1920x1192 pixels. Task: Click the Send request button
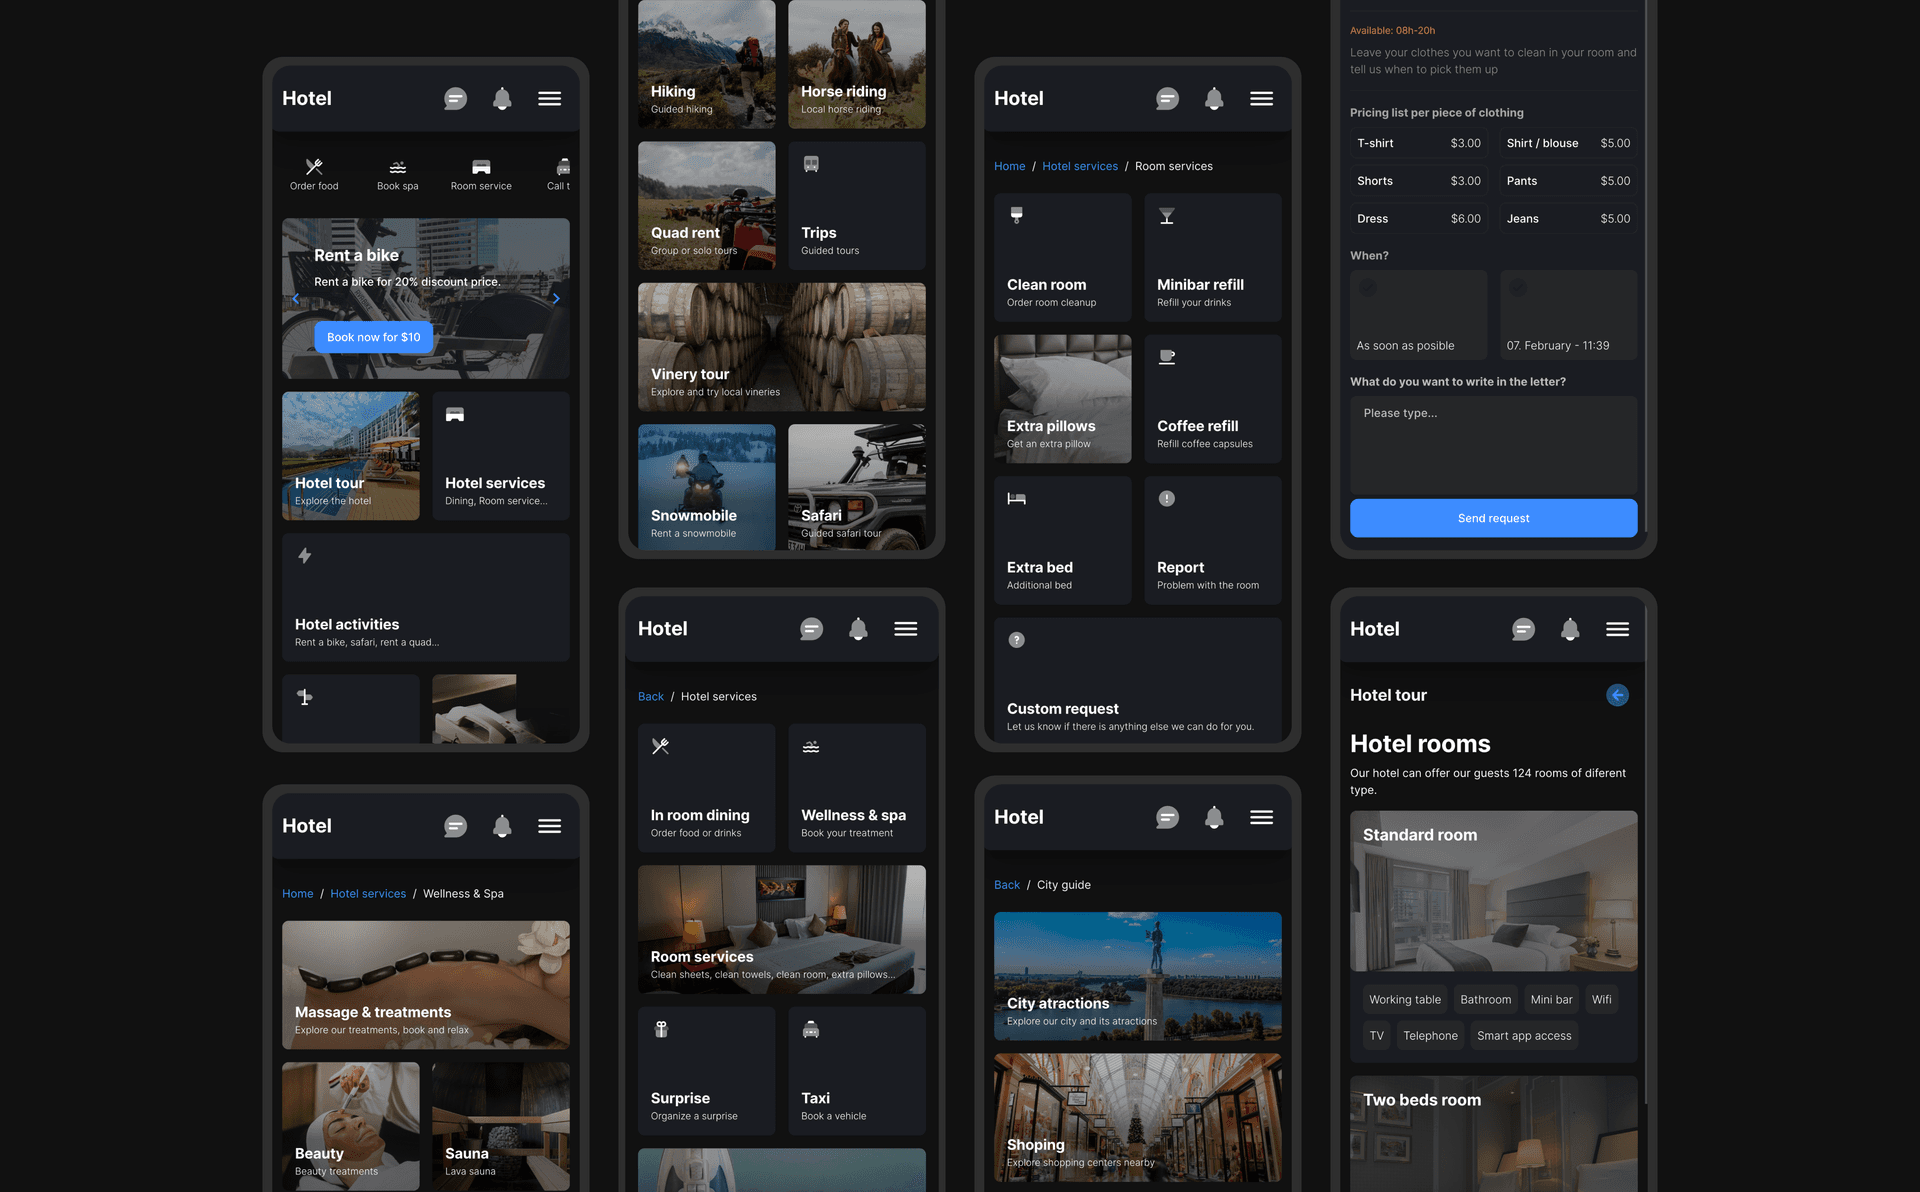tap(1493, 518)
